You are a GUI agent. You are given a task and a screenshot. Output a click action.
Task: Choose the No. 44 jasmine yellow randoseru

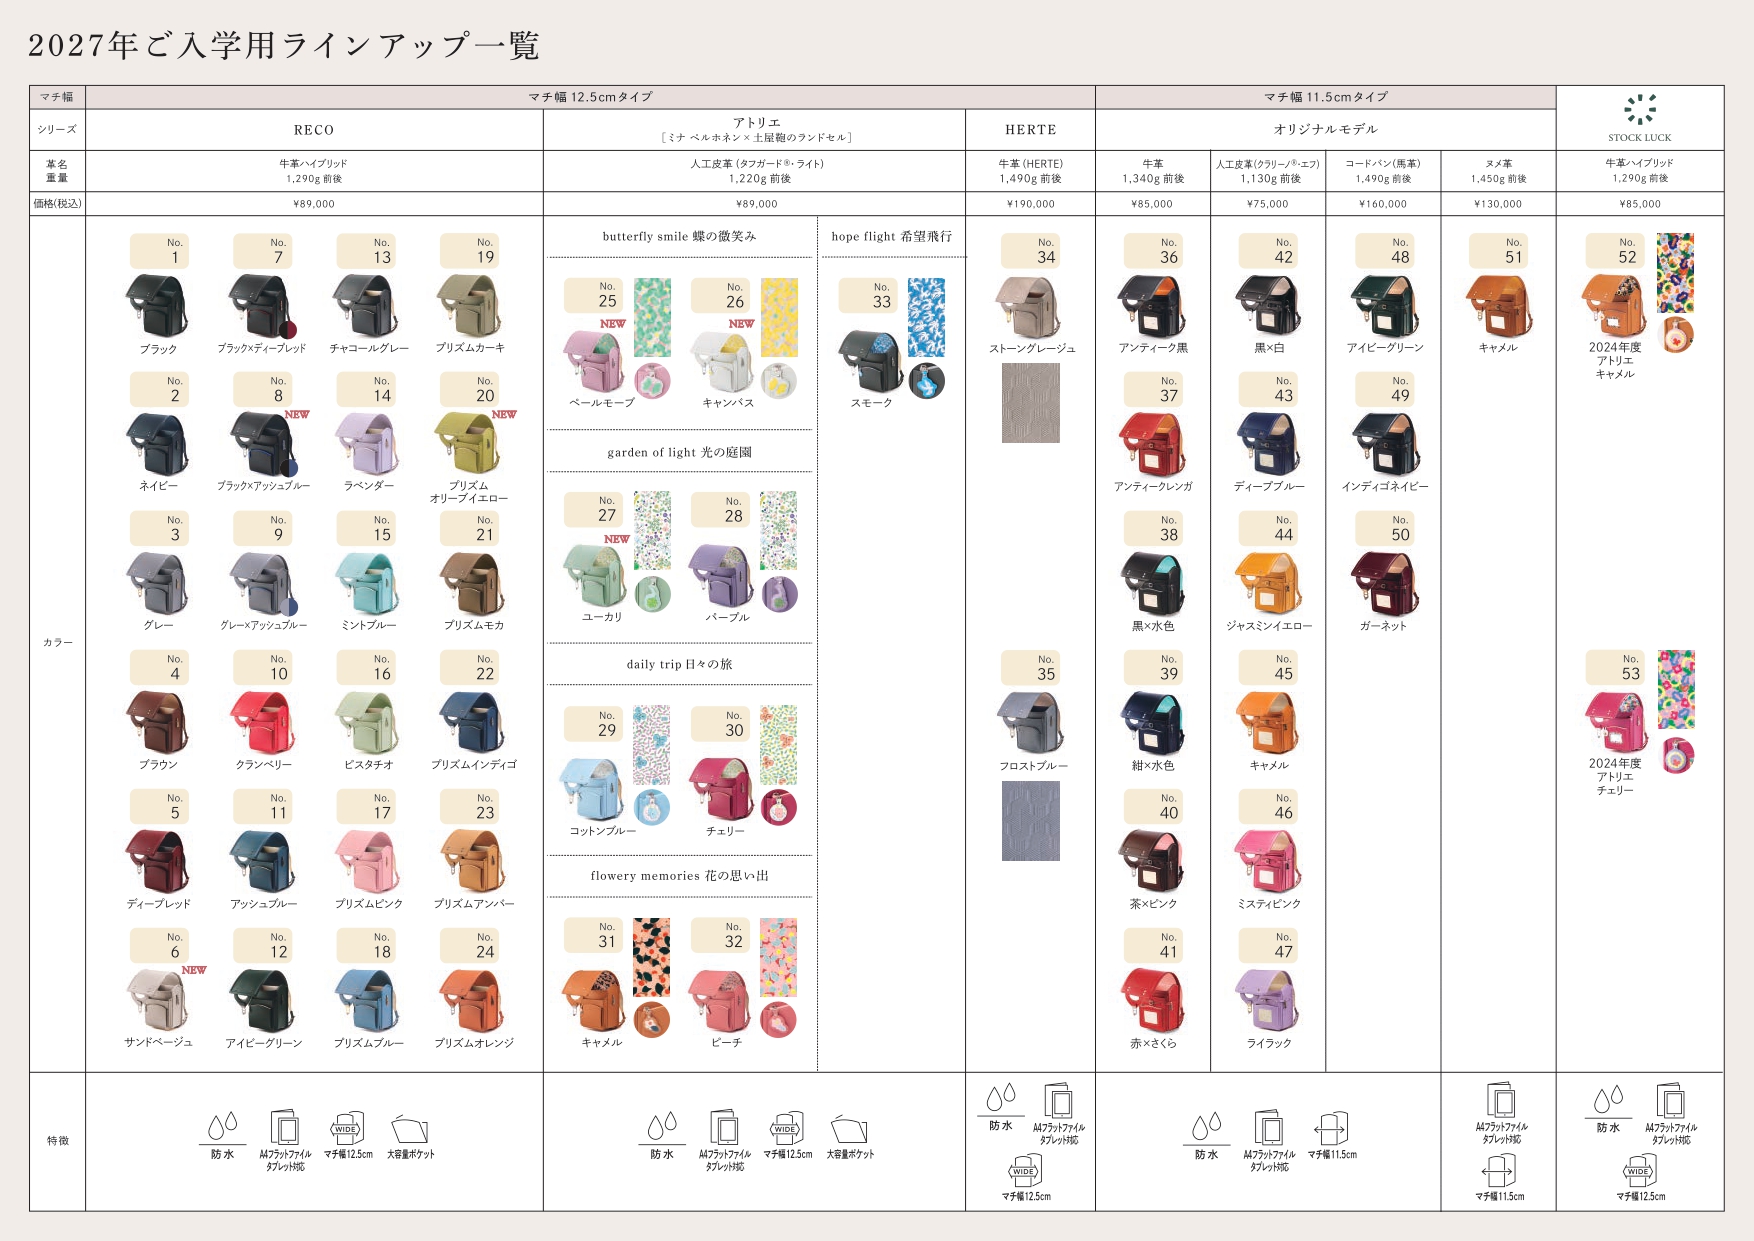[x=1268, y=583]
